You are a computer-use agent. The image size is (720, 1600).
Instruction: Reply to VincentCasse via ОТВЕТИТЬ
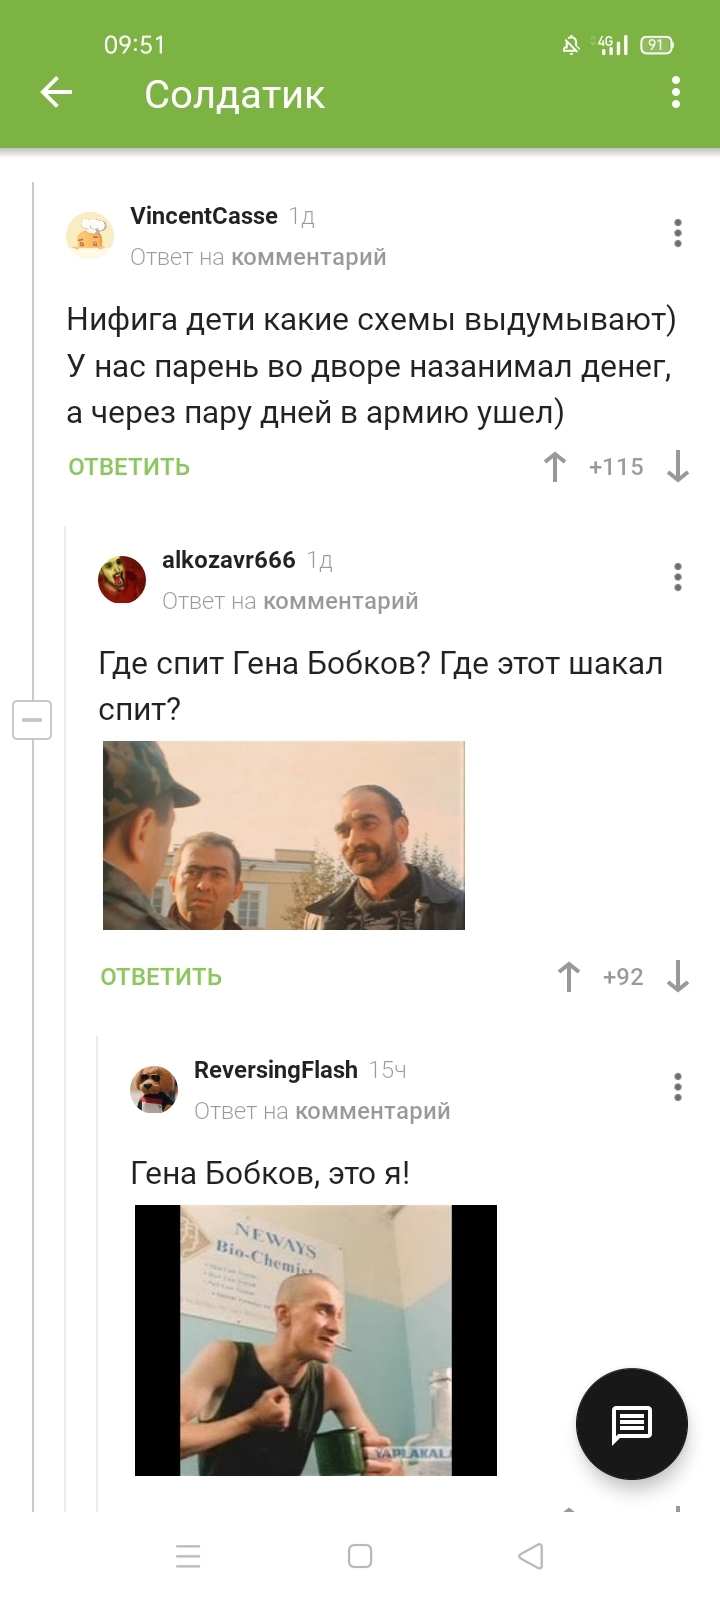[129, 467]
